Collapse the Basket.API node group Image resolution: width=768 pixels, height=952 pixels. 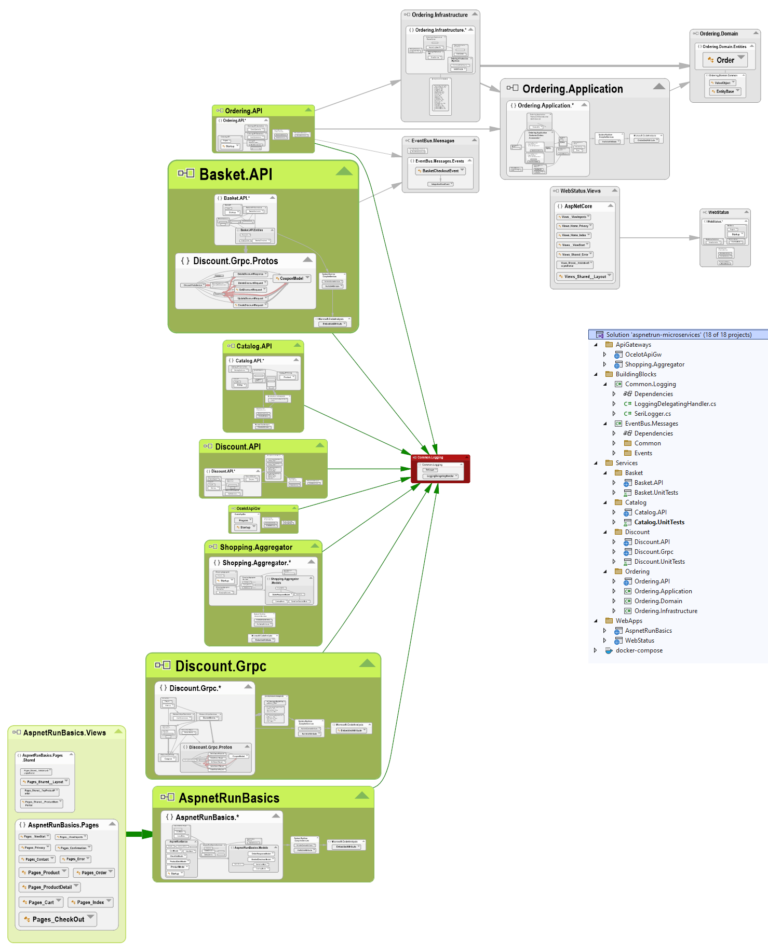click(x=344, y=172)
